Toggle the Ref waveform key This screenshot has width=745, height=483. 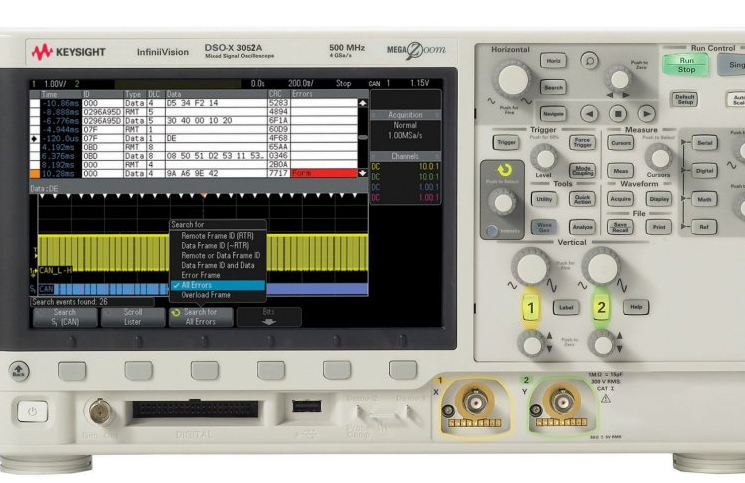click(705, 227)
